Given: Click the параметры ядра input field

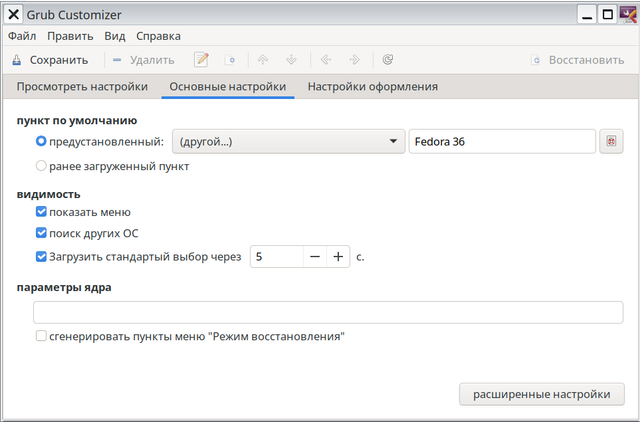Looking at the screenshot, I should tap(328, 313).
